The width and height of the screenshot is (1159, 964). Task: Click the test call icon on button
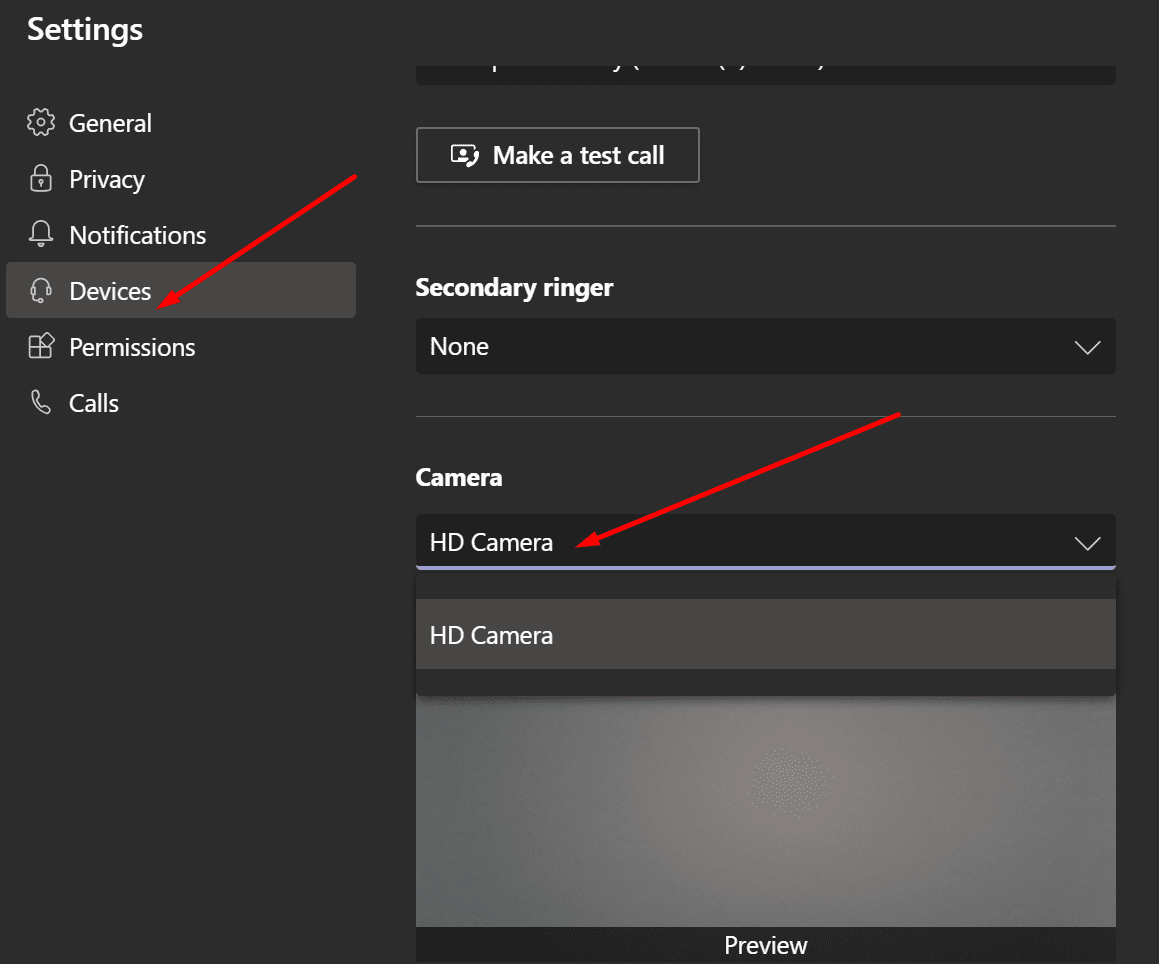click(465, 155)
